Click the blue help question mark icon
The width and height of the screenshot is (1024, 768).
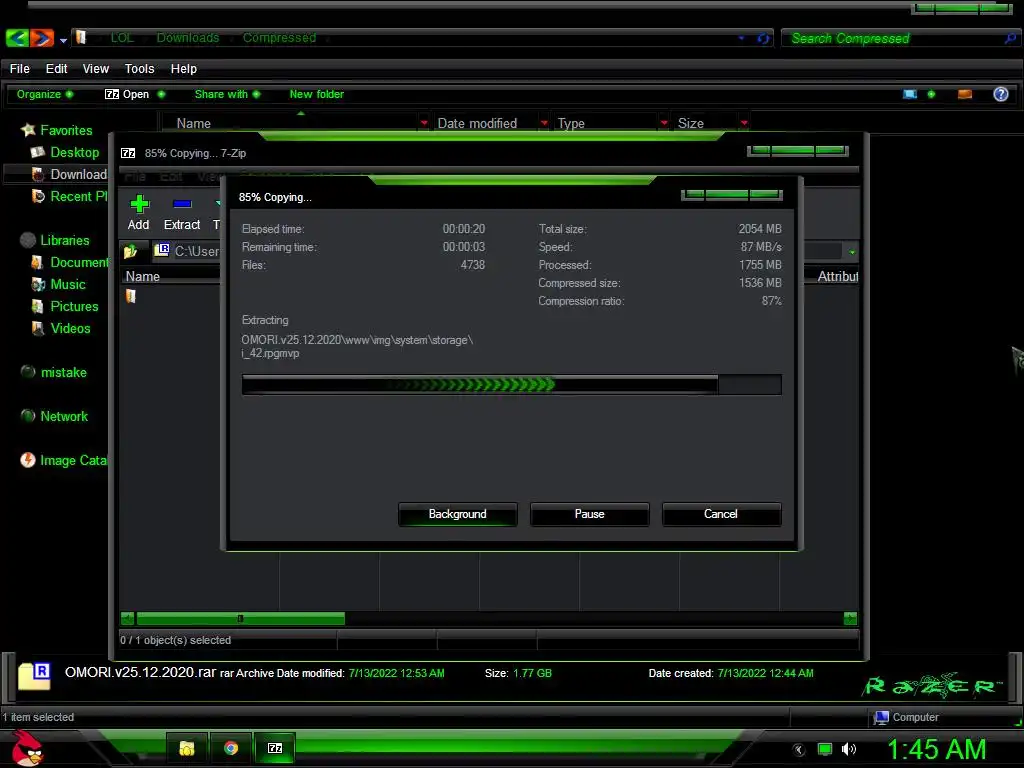click(1000, 94)
